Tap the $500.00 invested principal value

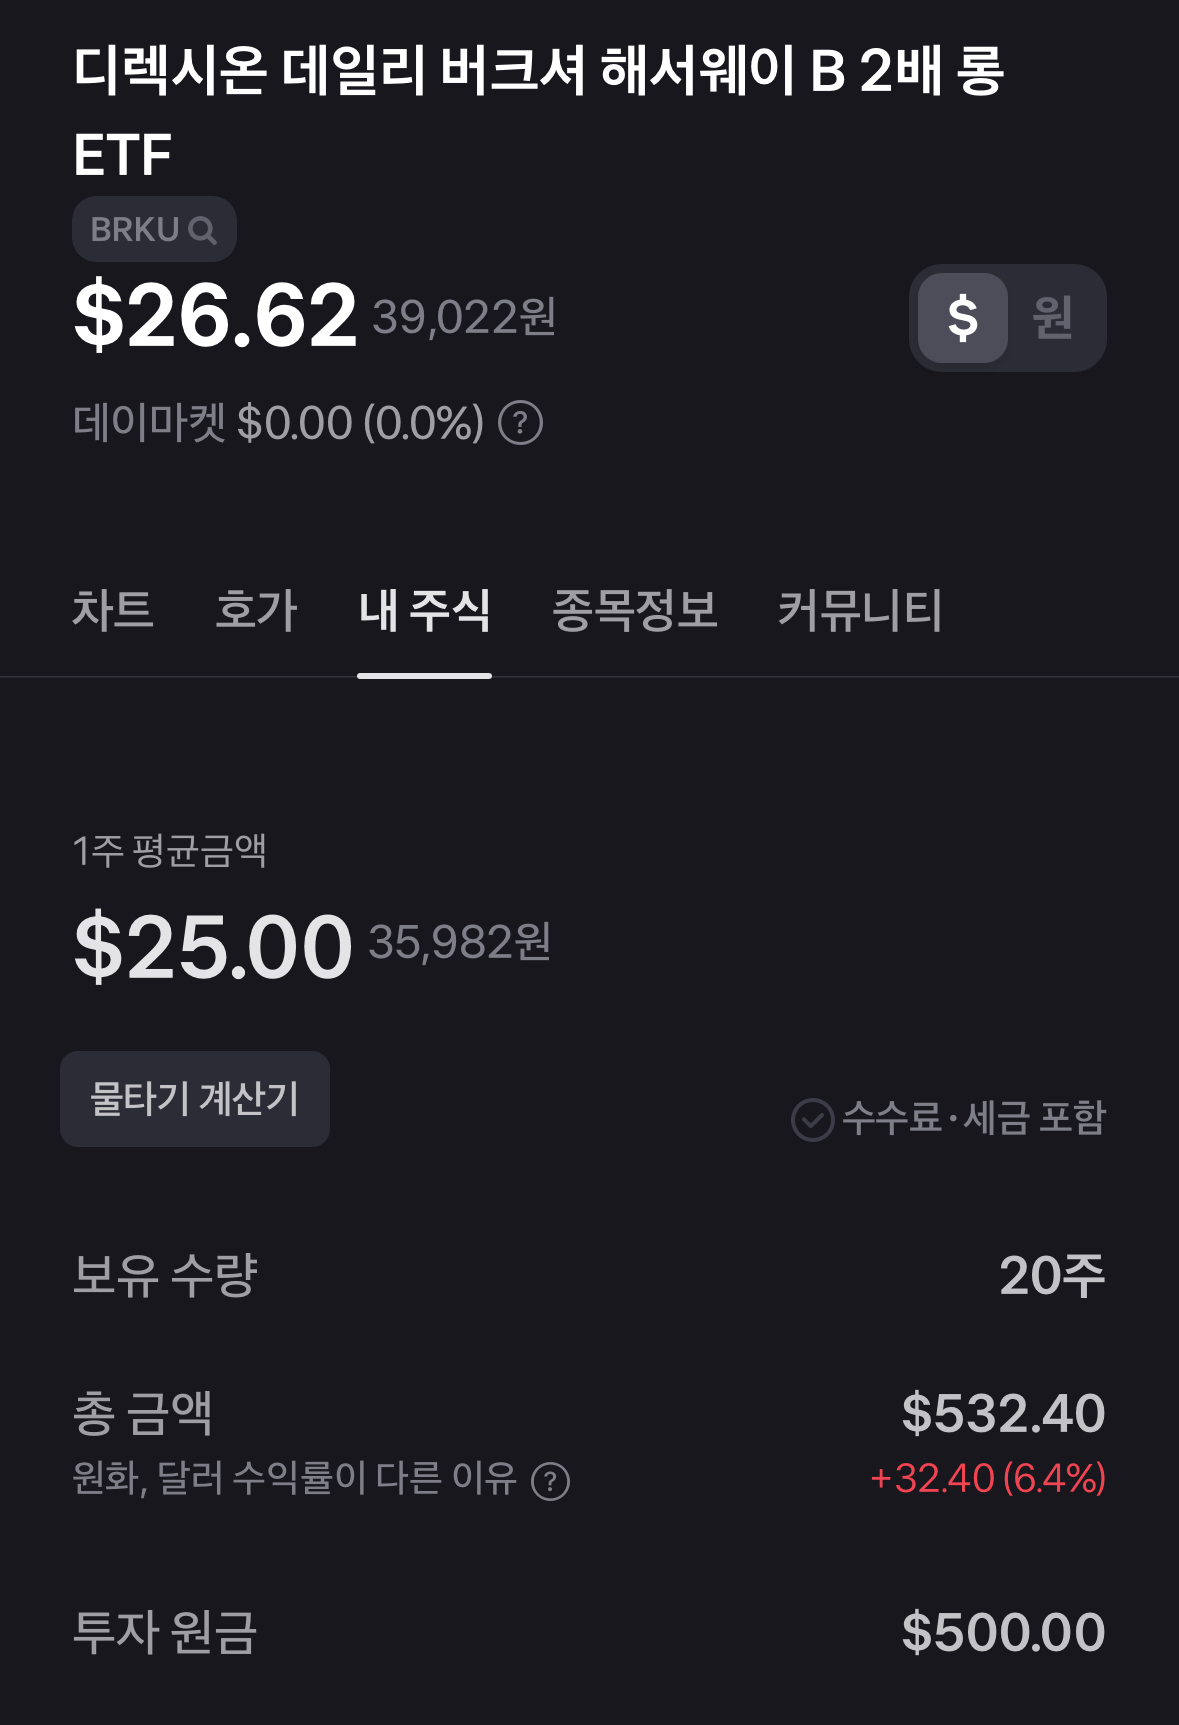1003,1632
